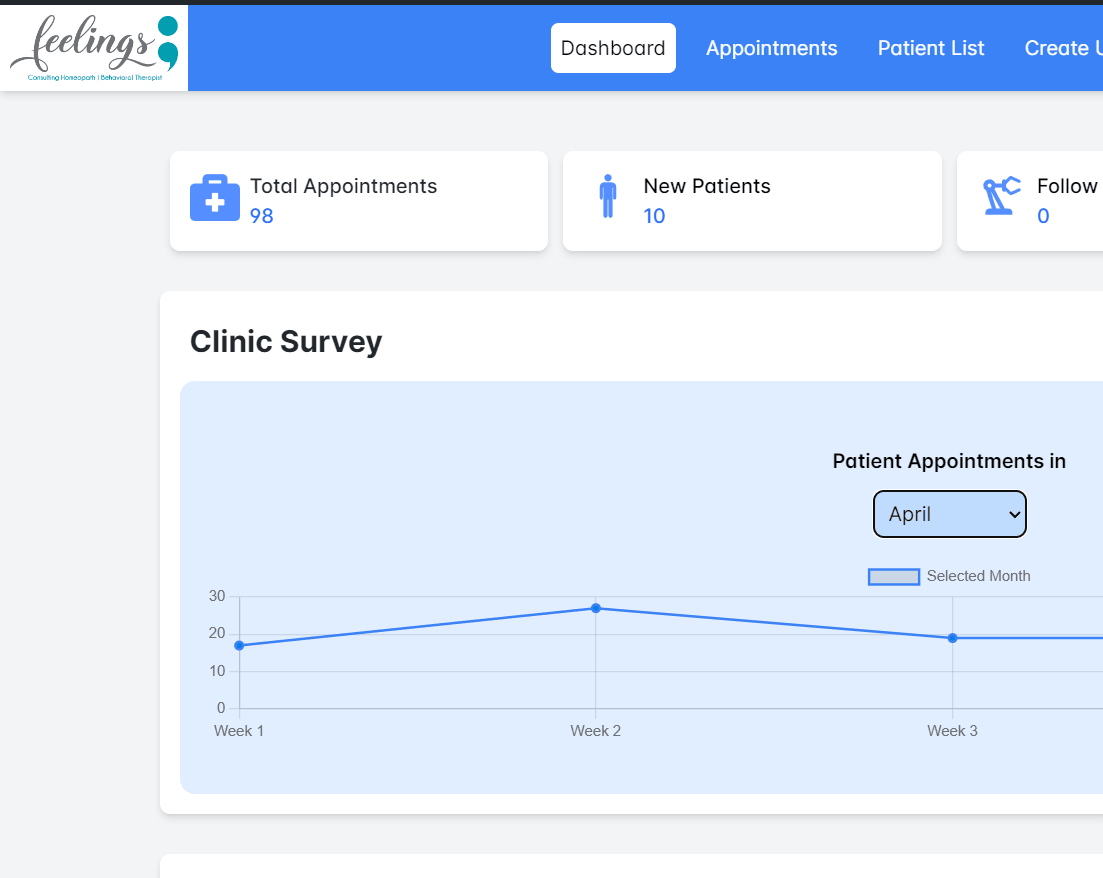
Task: Click the Clinic Survey heading
Action: [286, 342]
